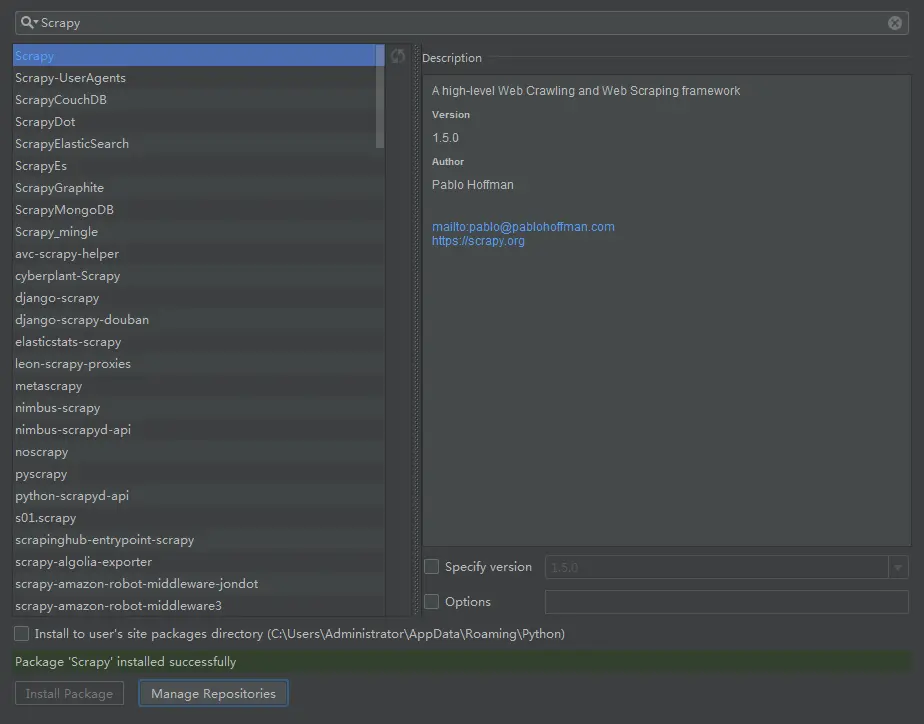Select nimbus-scrapyd-api package

(x=199, y=429)
